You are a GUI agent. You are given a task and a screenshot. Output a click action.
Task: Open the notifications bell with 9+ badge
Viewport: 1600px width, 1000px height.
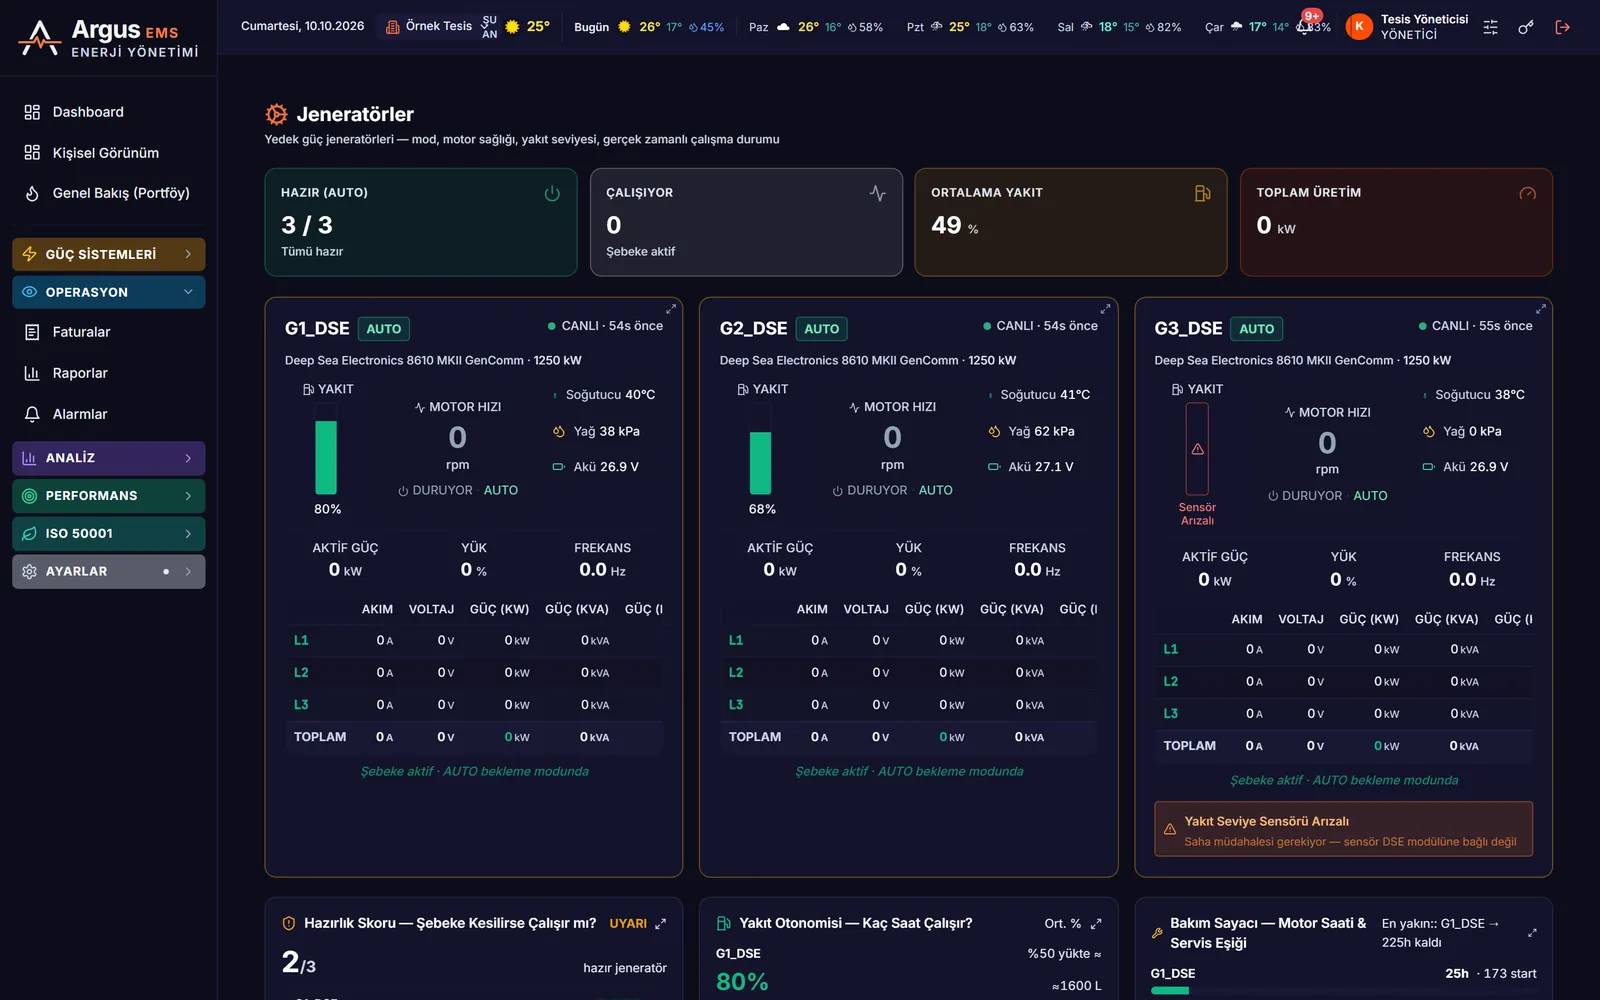[1305, 27]
